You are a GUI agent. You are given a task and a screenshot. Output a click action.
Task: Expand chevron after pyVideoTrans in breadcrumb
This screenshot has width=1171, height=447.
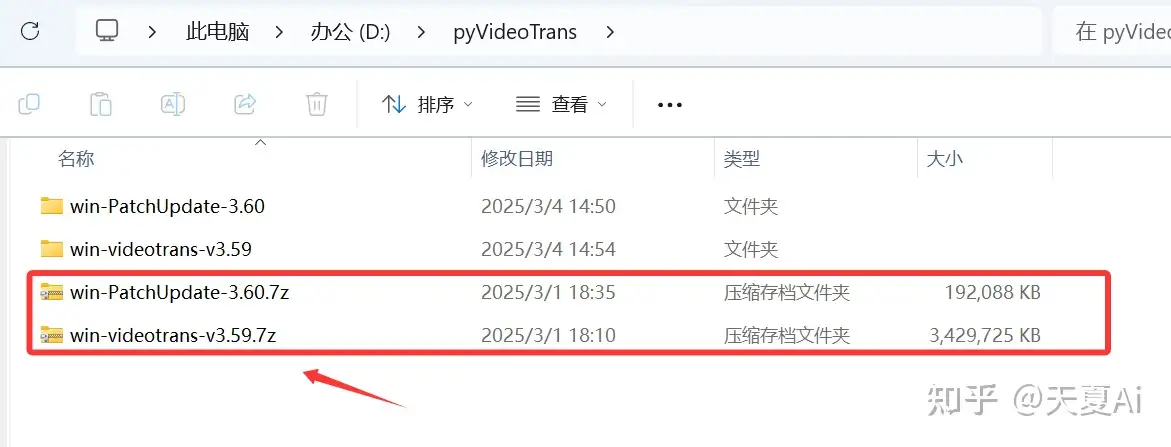610,32
